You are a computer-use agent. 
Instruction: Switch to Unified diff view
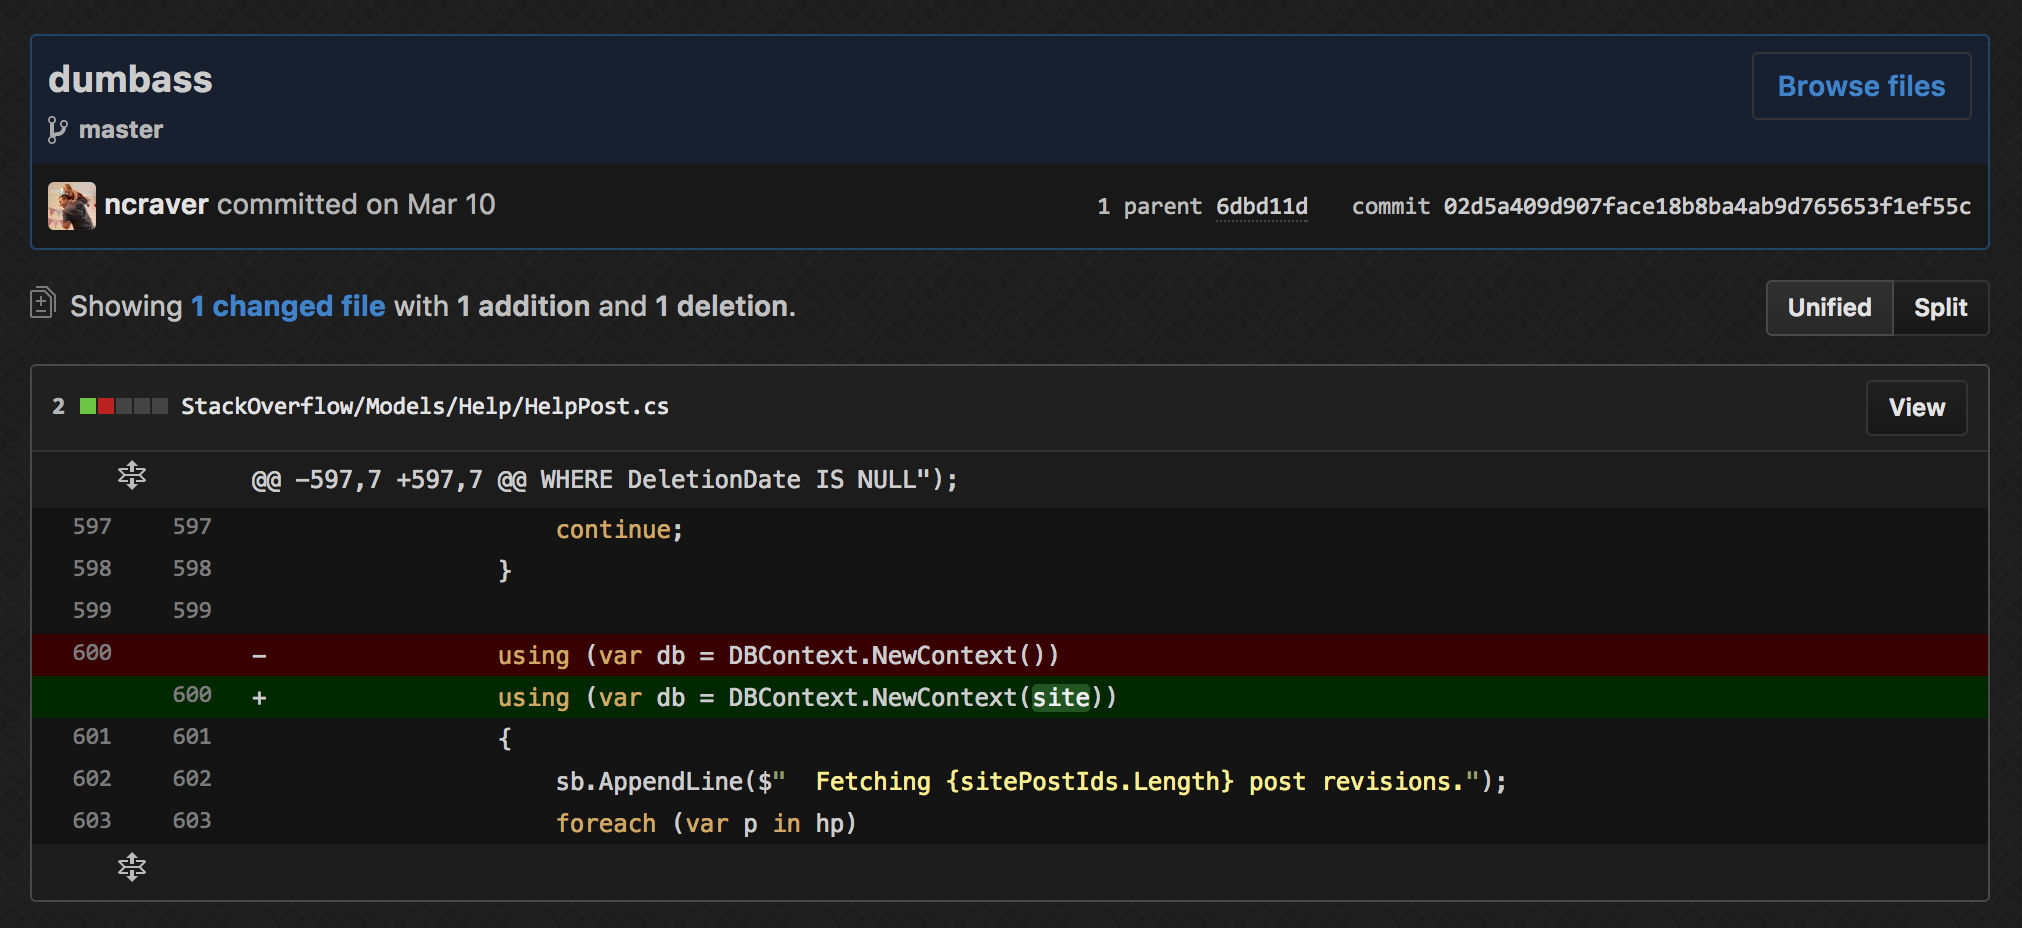tap(1829, 308)
